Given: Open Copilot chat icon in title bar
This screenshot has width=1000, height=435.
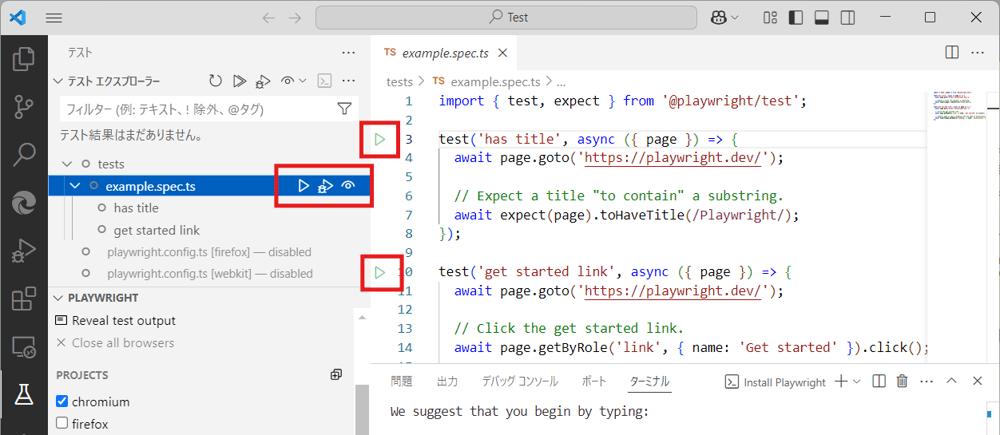Looking at the screenshot, I should point(719,18).
